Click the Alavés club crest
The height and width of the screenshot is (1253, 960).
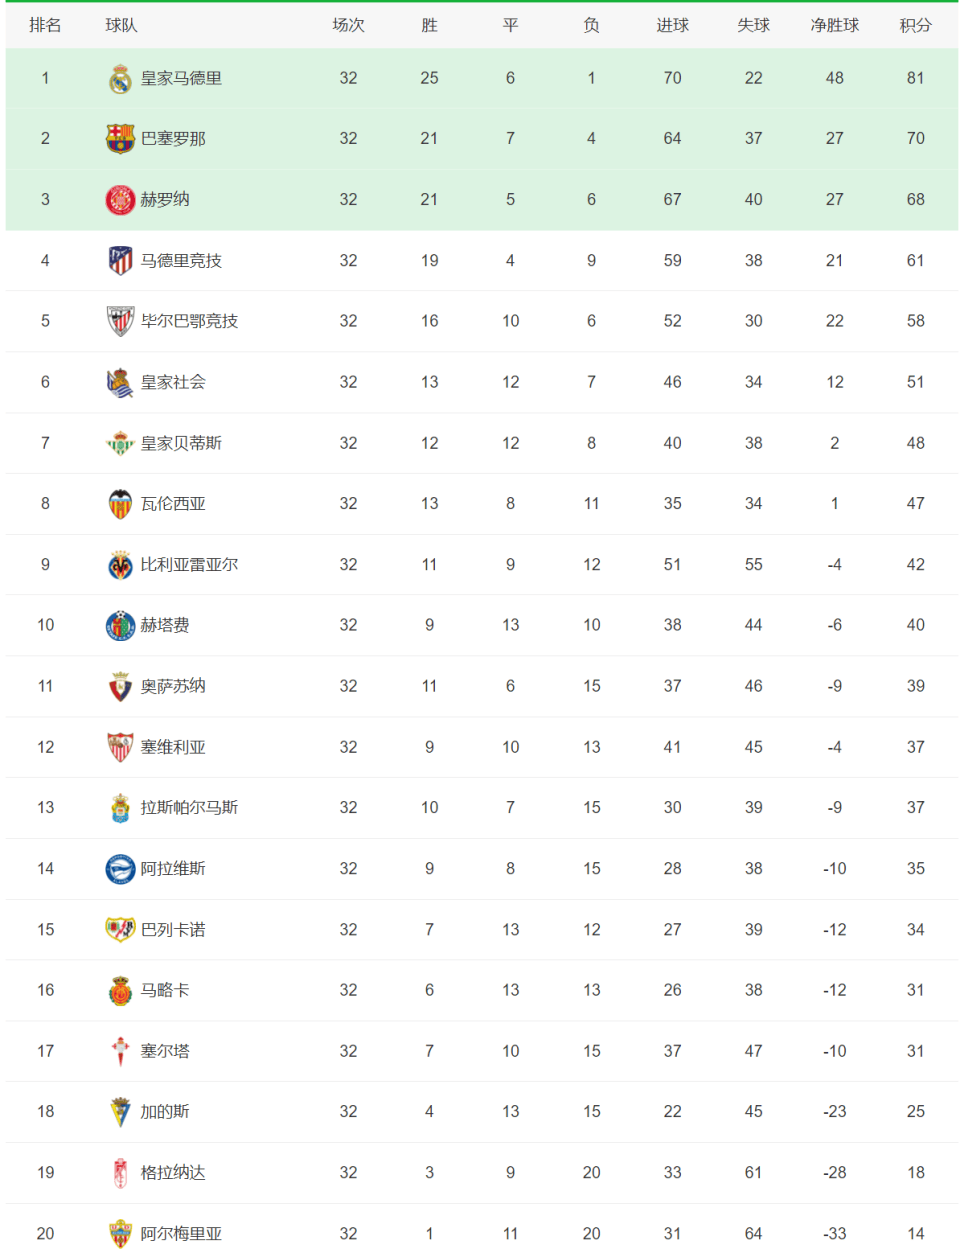[x=120, y=869]
